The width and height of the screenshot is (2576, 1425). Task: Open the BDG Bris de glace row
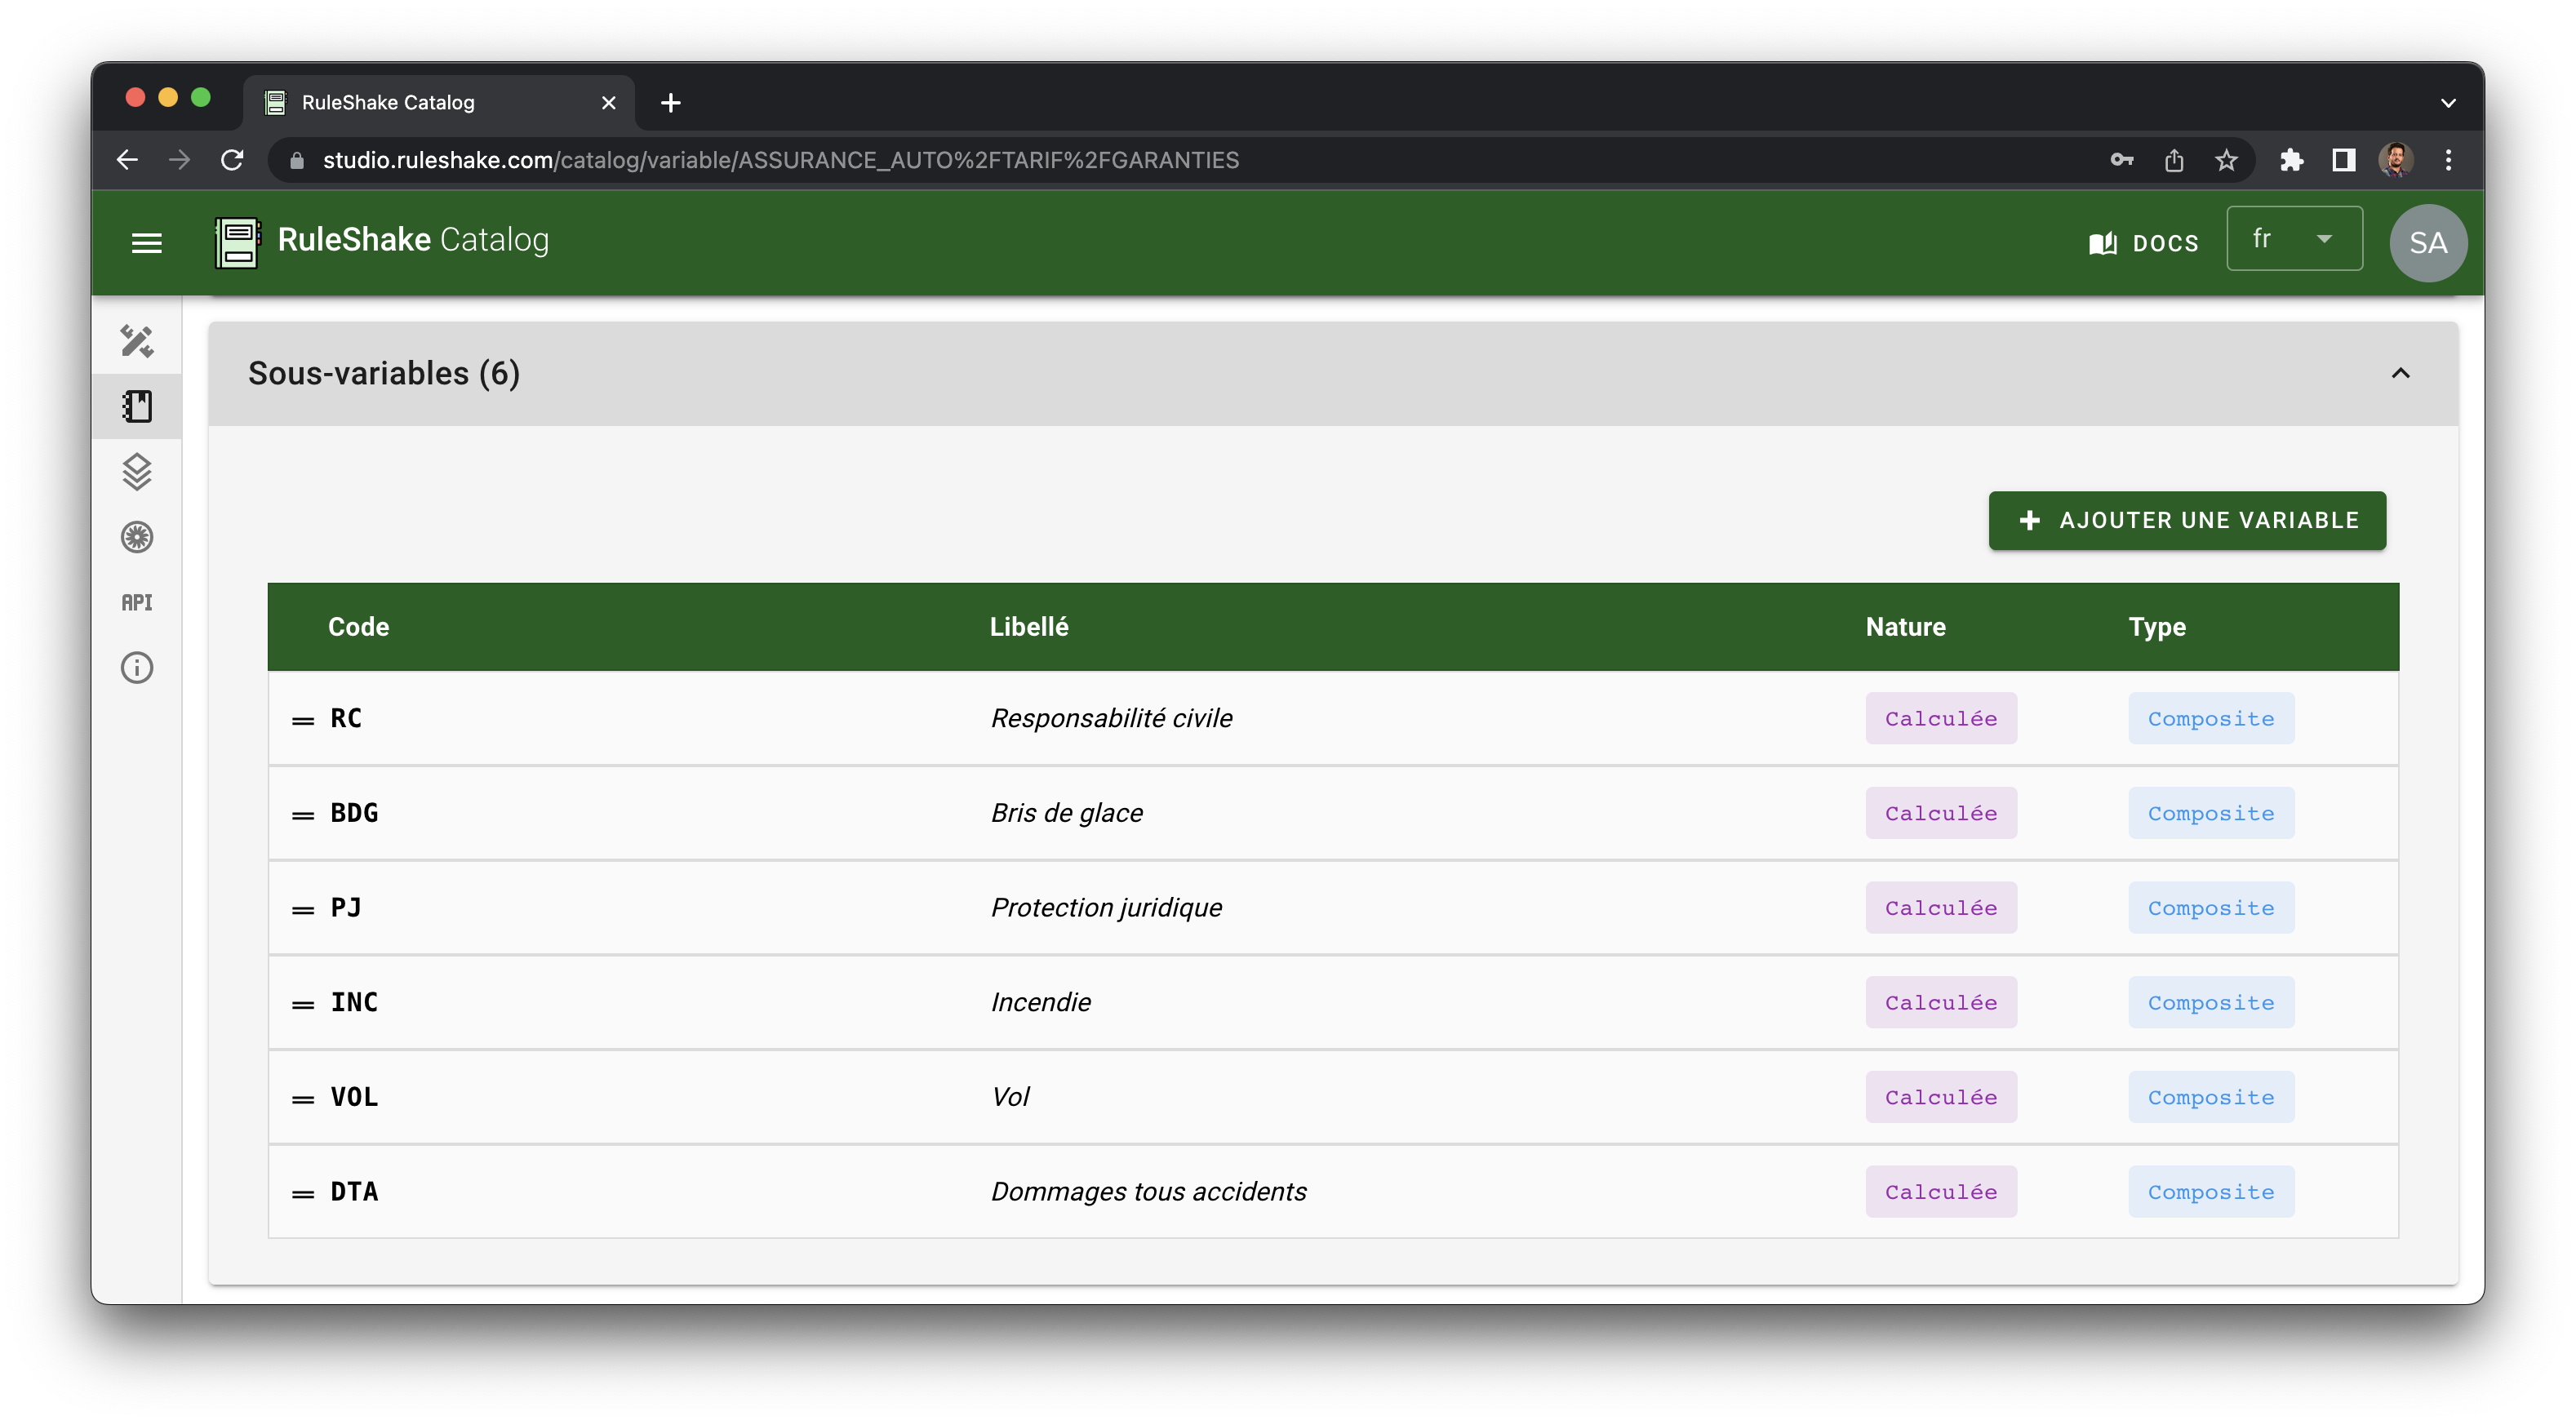(x=1066, y=813)
